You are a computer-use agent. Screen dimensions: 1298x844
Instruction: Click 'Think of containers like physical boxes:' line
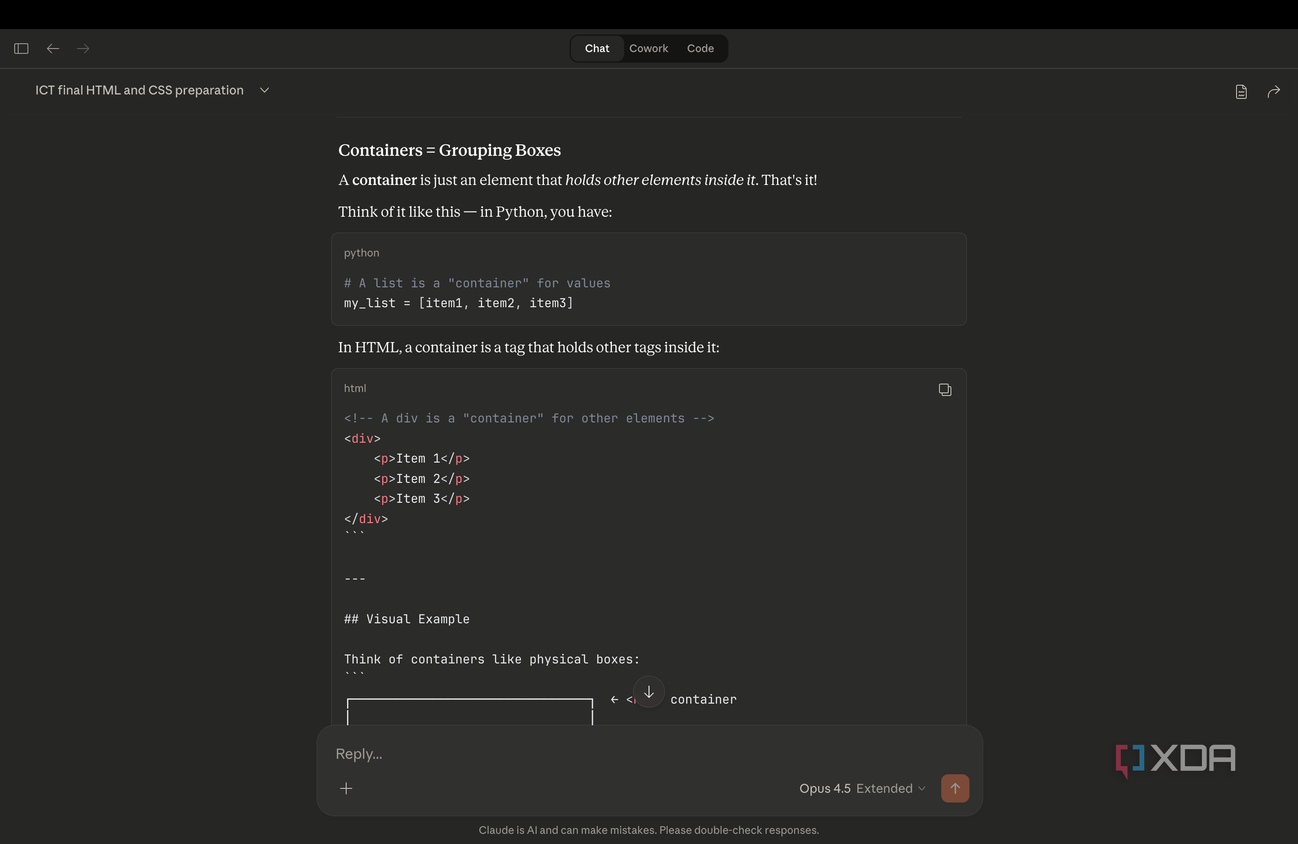(492, 659)
